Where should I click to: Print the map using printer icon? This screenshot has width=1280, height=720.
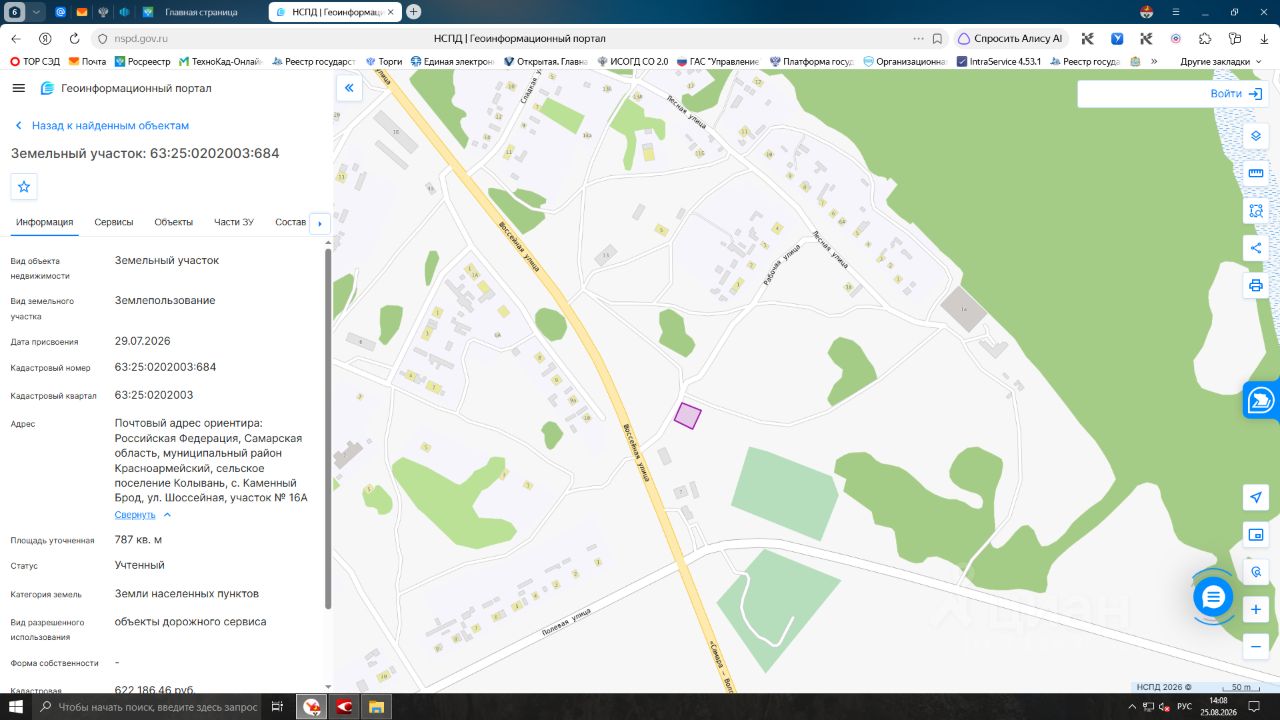coord(1256,286)
